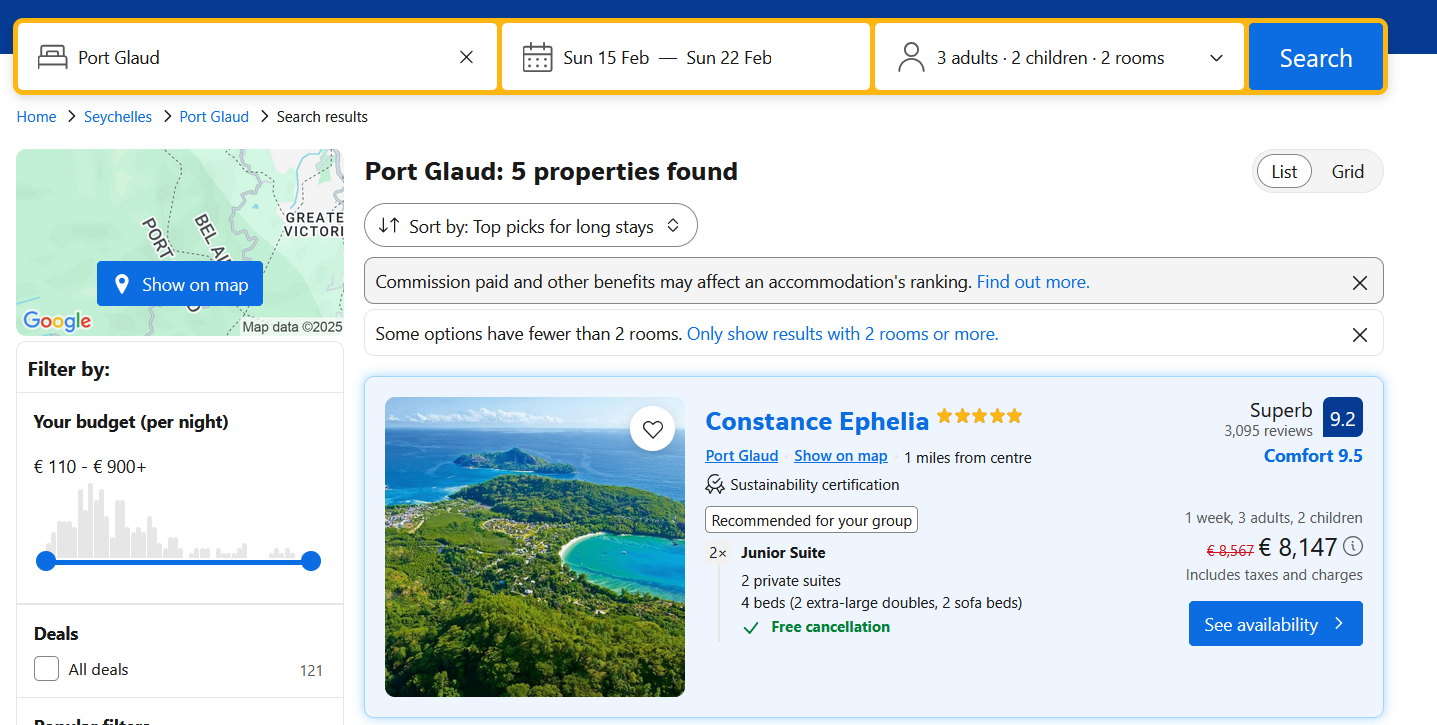
Task: Switch results to Grid view
Action: click(1347, 172)
